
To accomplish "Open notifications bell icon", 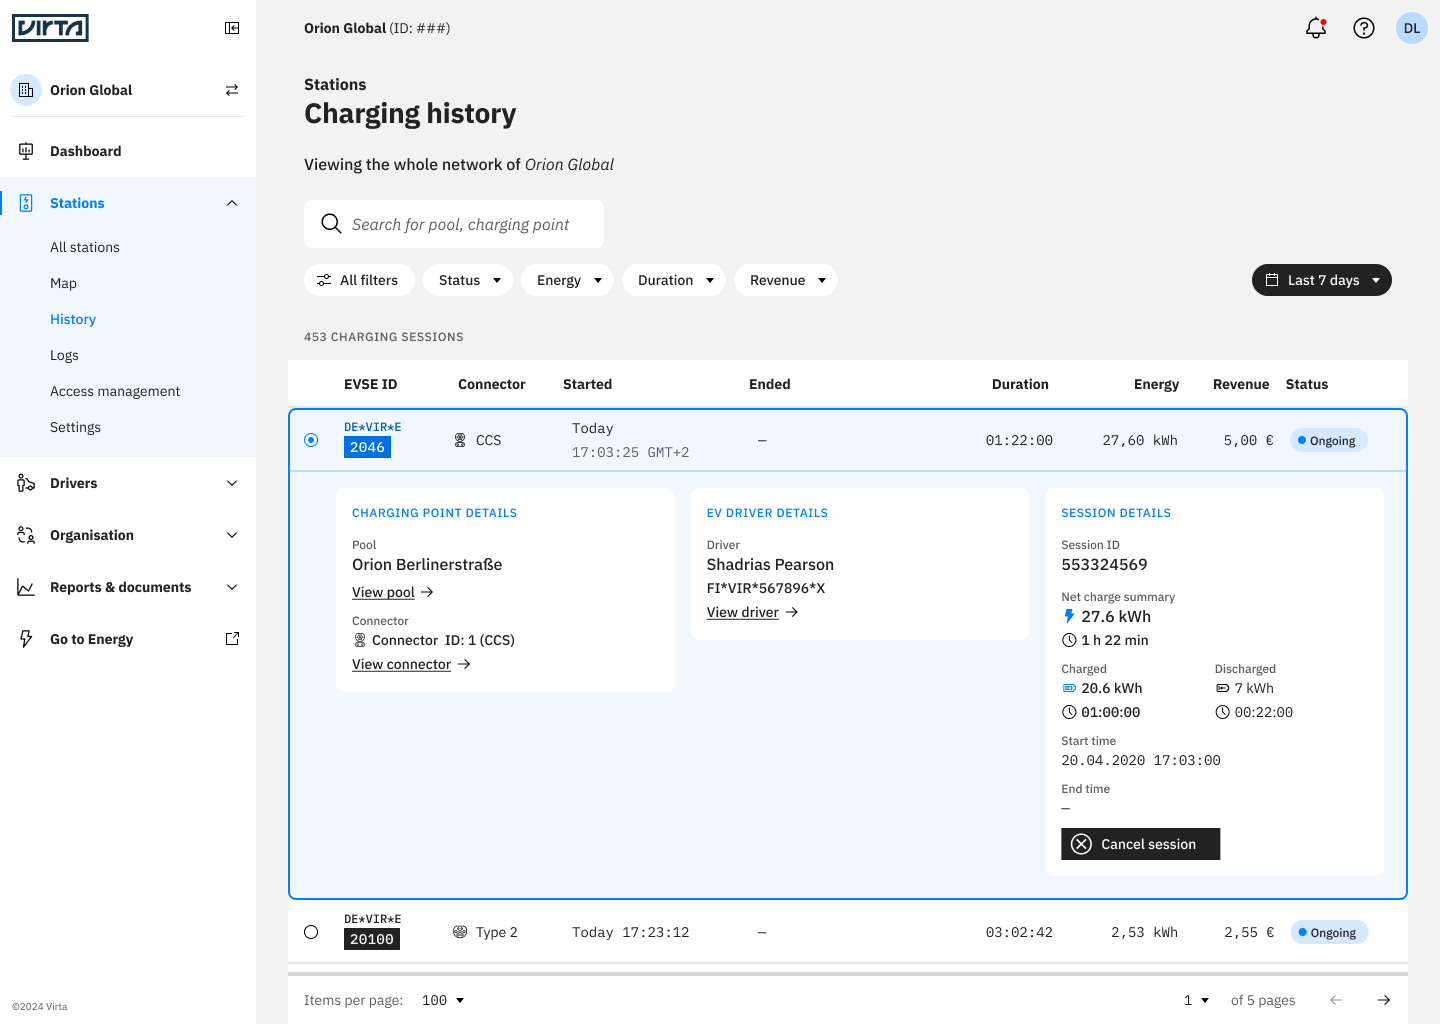I will pos(1316,28).
